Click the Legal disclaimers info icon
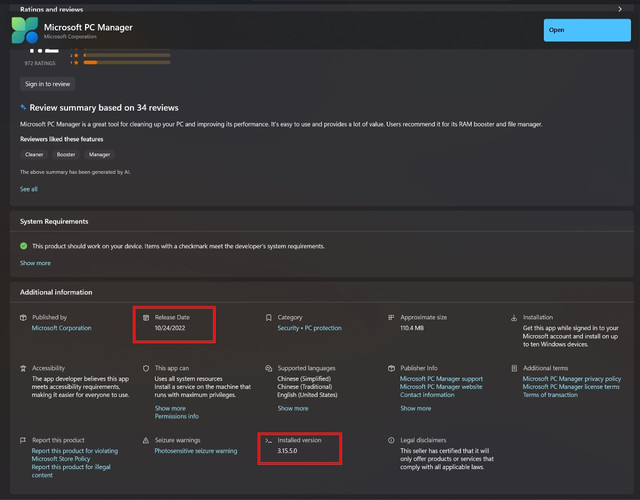This screenshot has height=500, width=640. click(391, 440)
